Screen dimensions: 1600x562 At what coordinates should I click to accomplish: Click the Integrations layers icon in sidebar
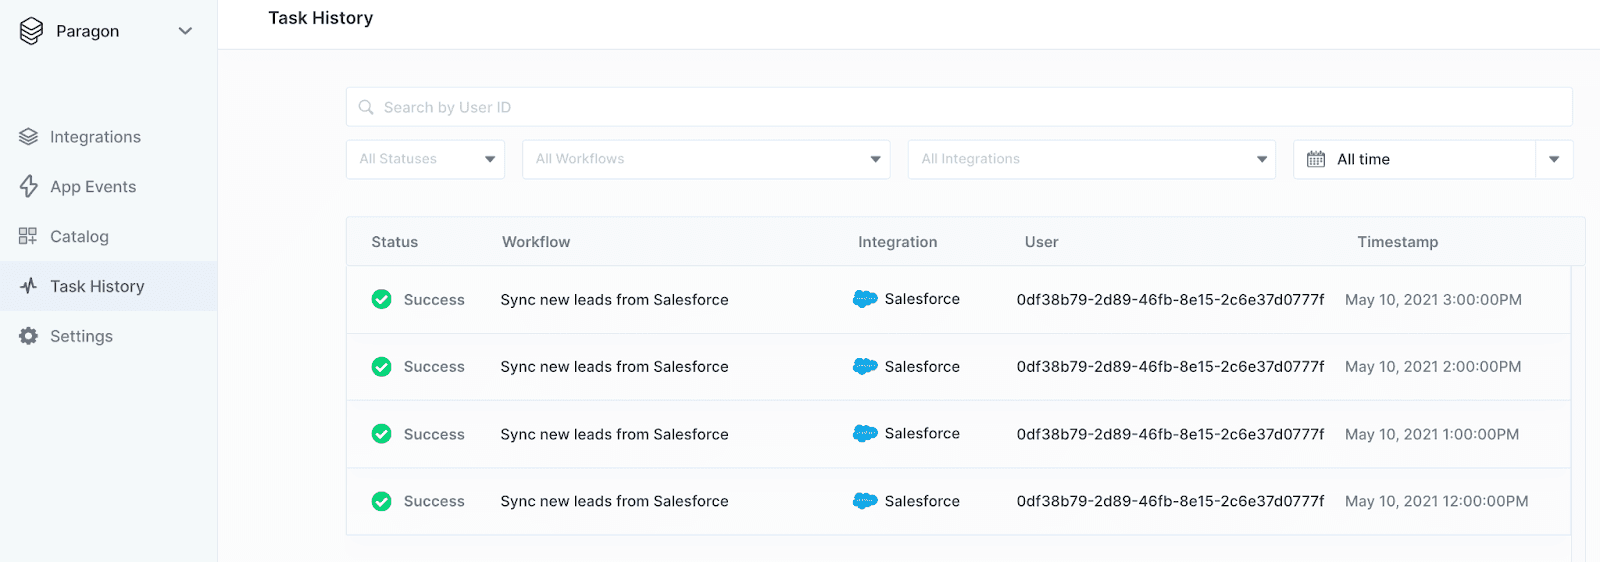click(28, 137)
